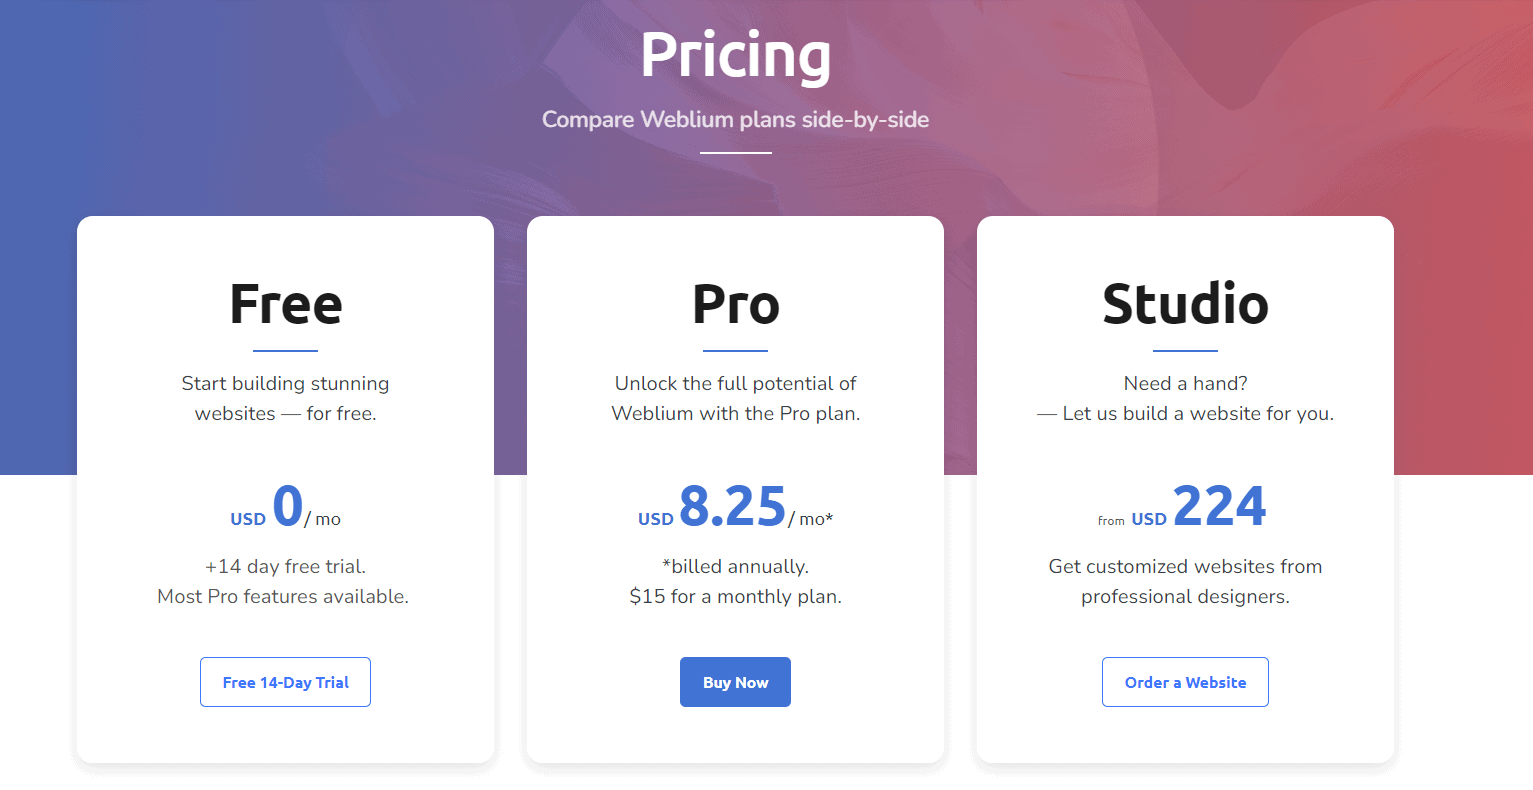Click the Pricing page title

(736, 54)
